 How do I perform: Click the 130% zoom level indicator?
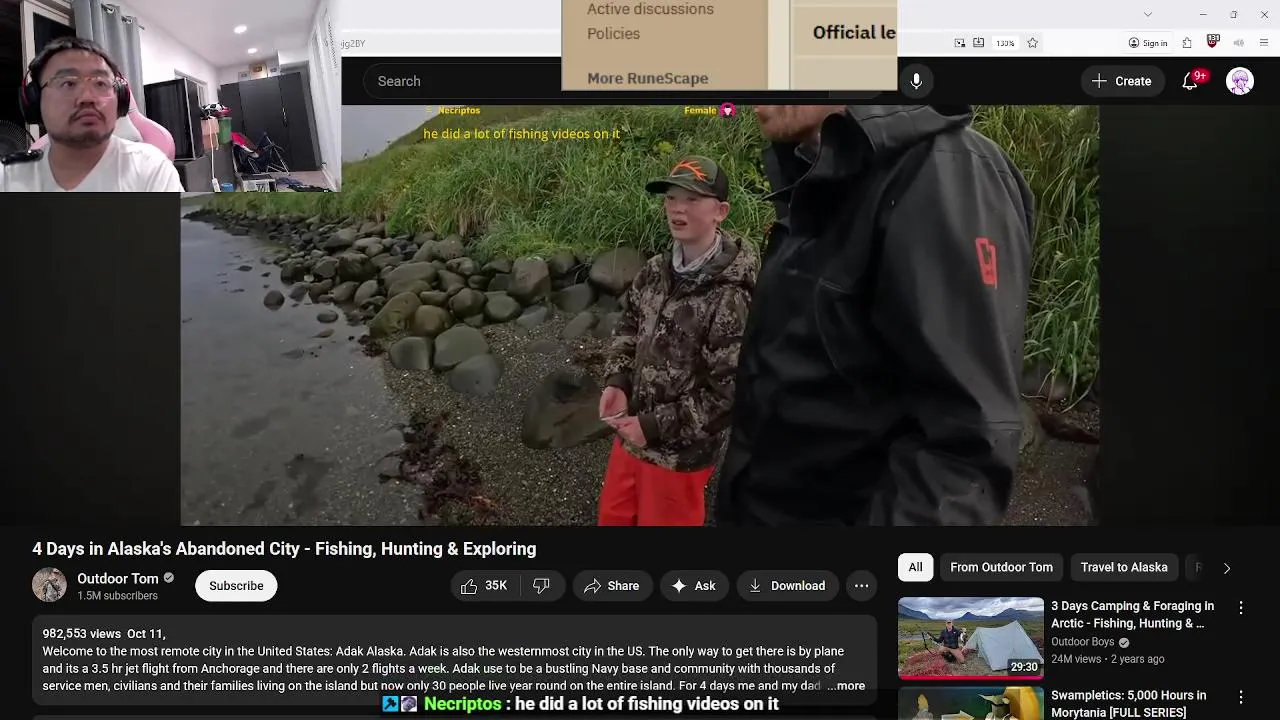point(1005,43)
